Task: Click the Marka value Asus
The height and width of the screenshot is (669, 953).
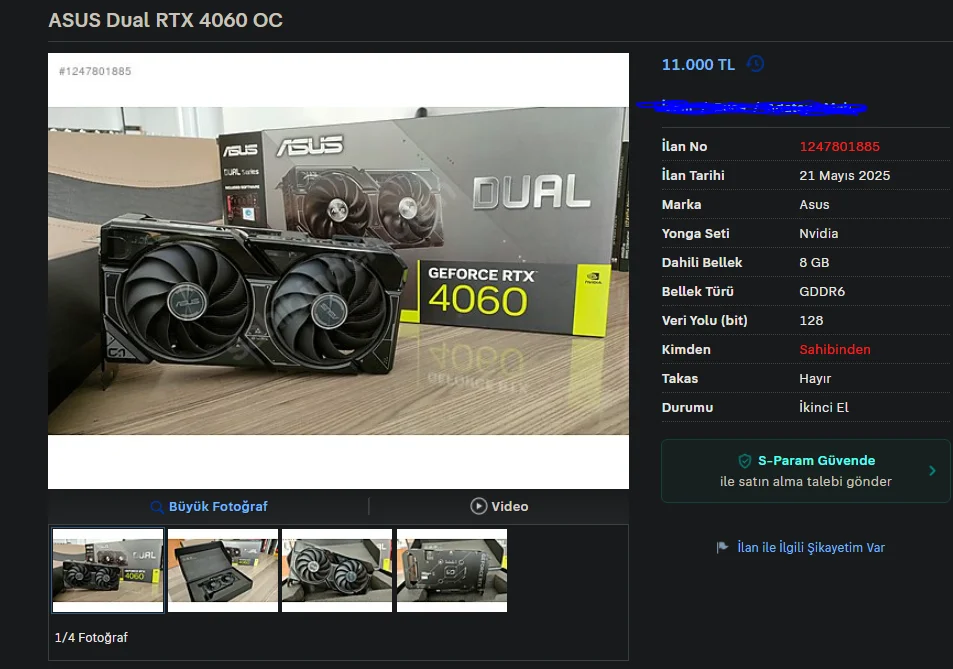Action: pyautogui.click(x=814, y=205)
